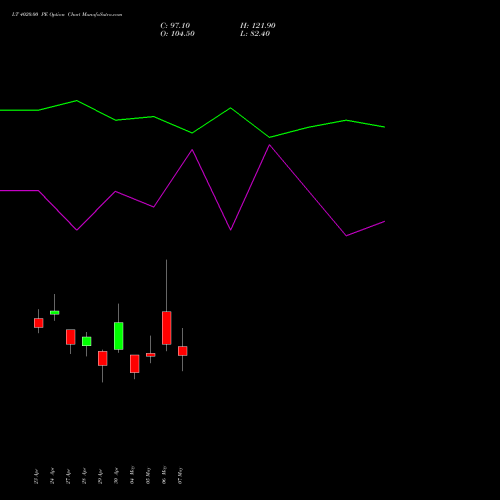Select the 23 Apr date label
The height and width of the screenshot is (500, 500).
(x=36, y=476)
